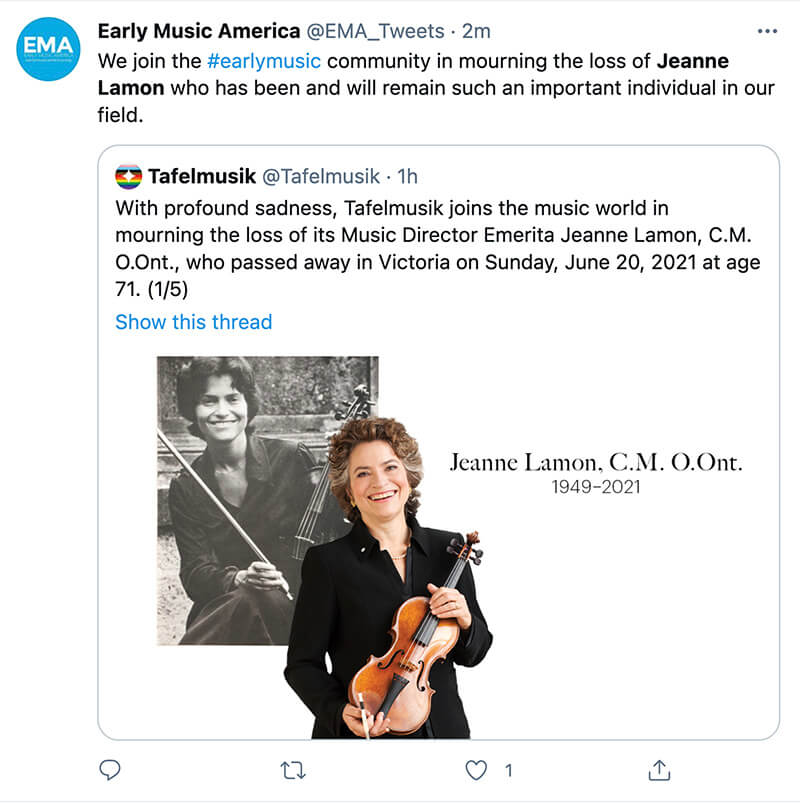Click the @Tafelmusik handle
This screenshot has width=800, height=803.
click(320, 177)
